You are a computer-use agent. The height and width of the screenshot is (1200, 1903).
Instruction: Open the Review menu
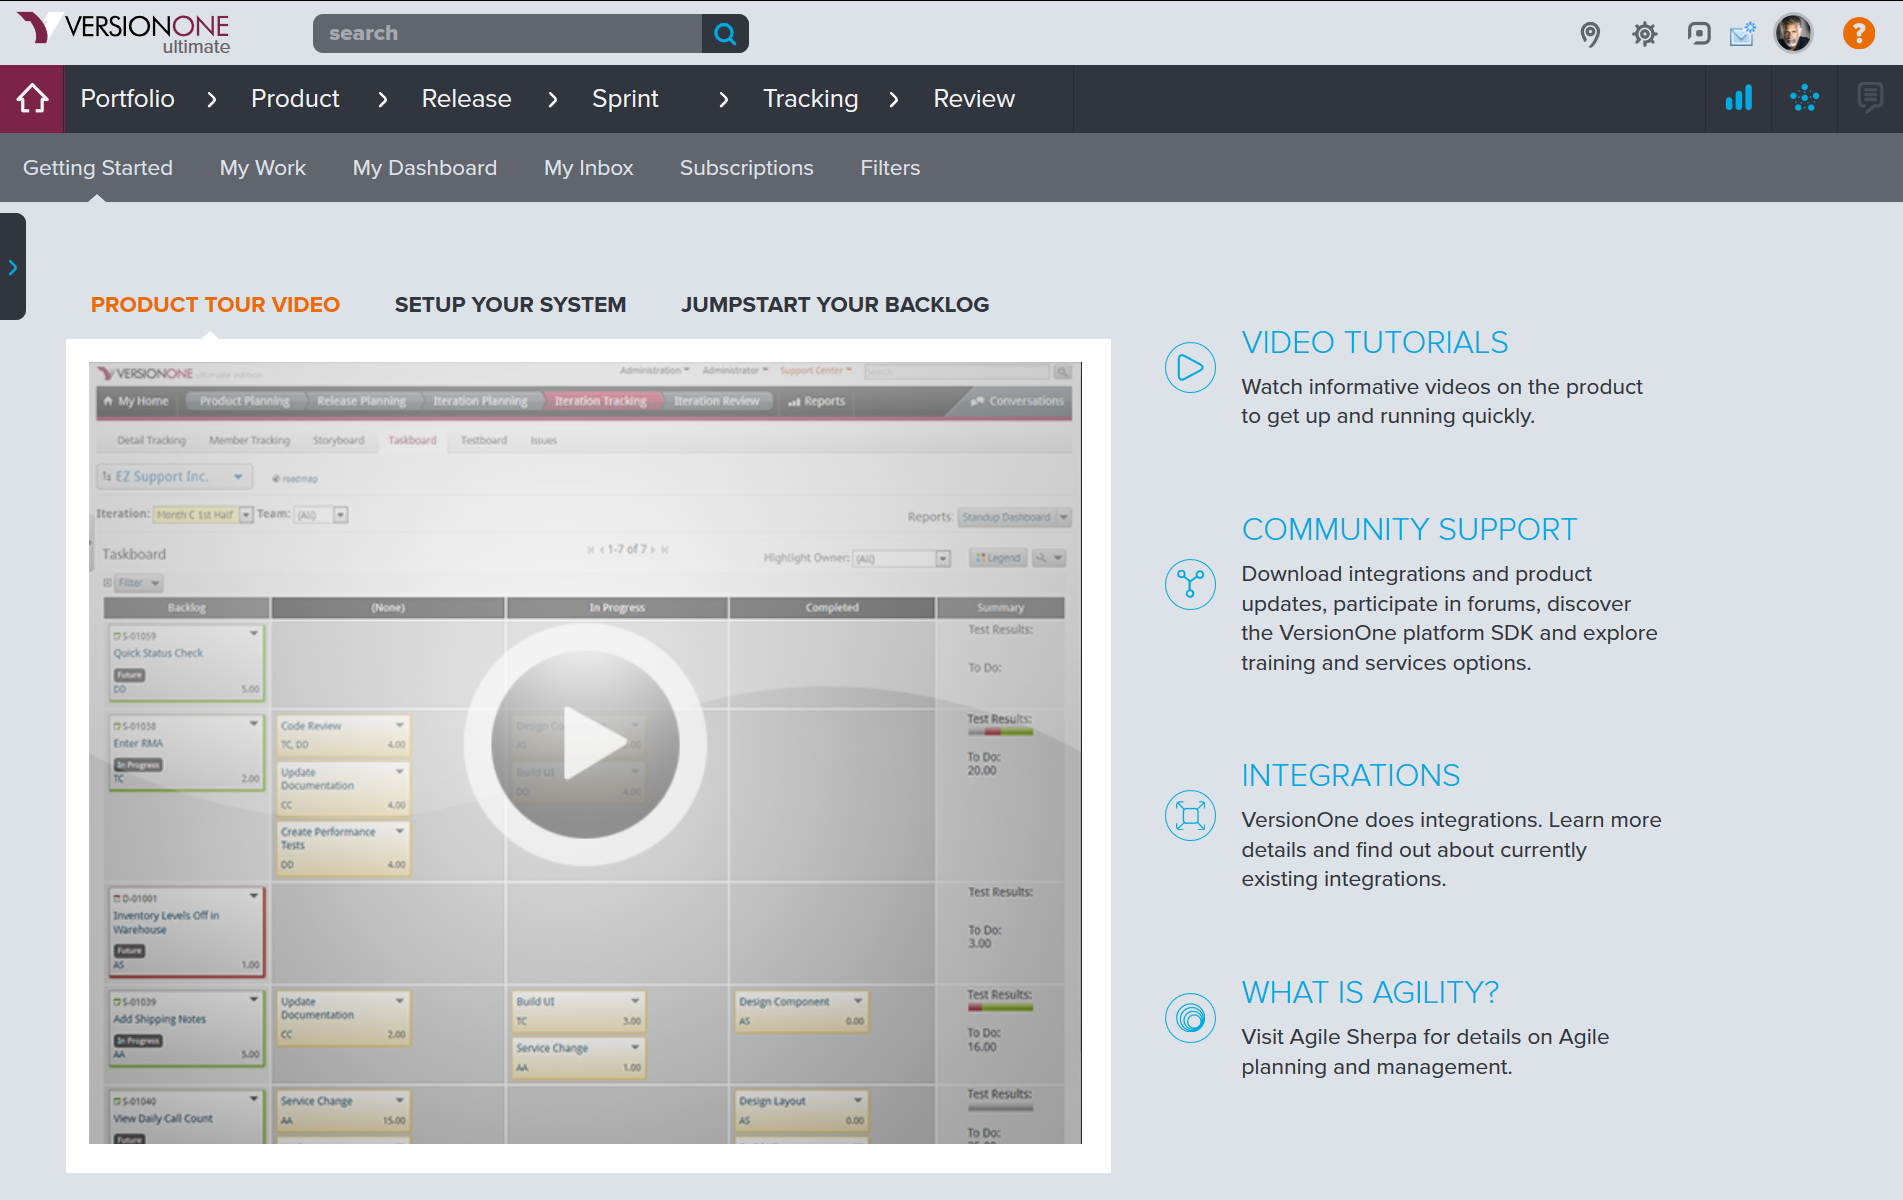click(x=974, y=99)
